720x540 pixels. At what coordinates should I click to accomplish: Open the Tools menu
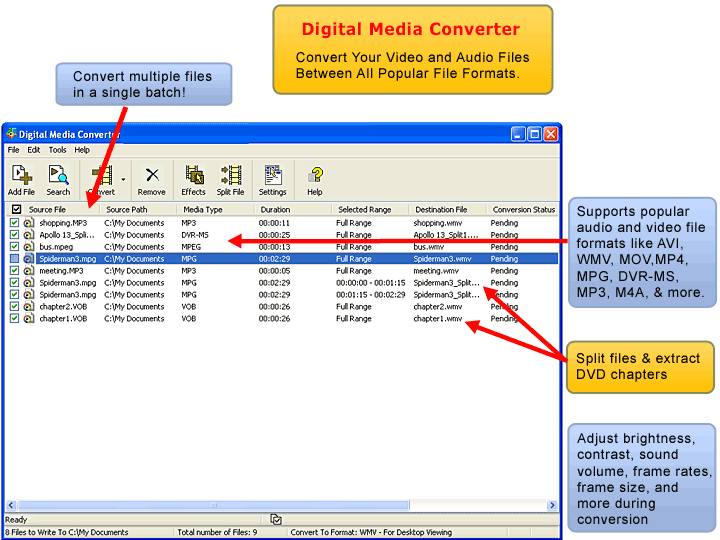pyautogui.click(x=57, y=150)
